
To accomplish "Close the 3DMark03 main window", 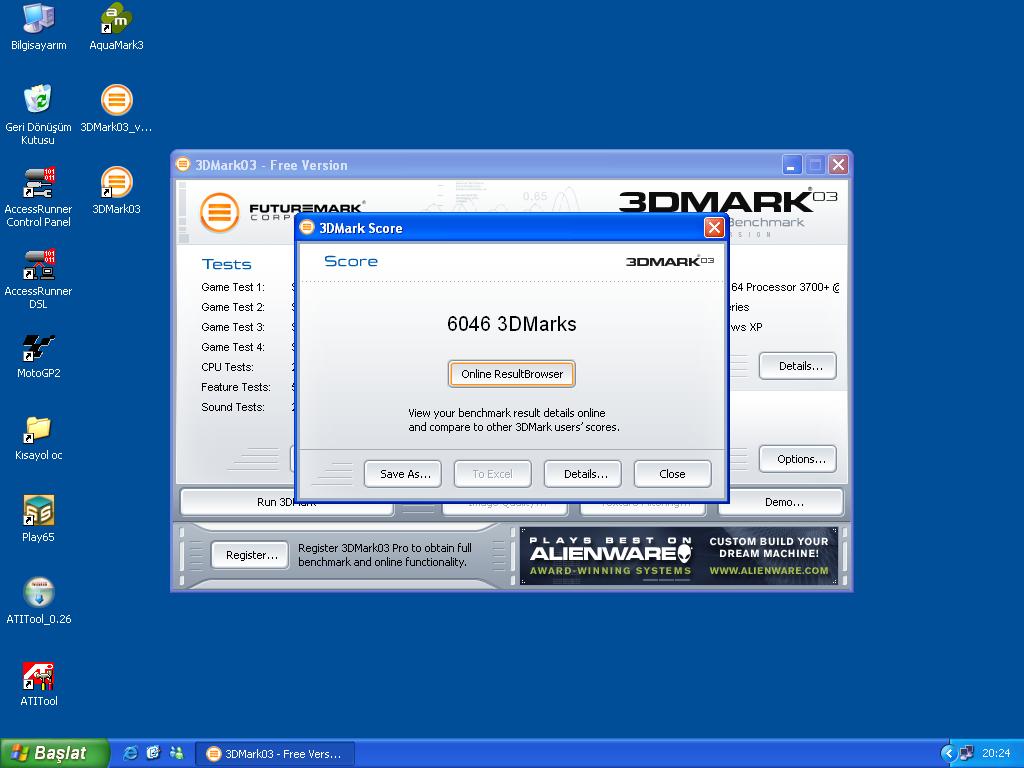I will coord(839,165).
